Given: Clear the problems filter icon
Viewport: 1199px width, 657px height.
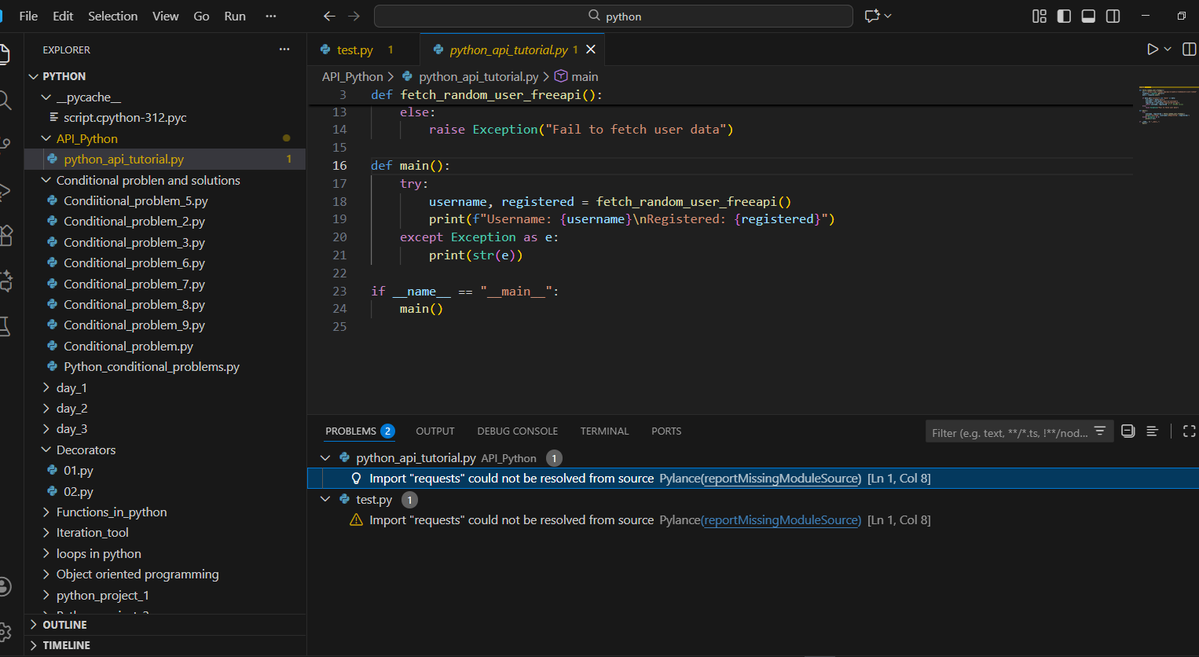Looking at the screenshot, I should tap(1100, 431).
